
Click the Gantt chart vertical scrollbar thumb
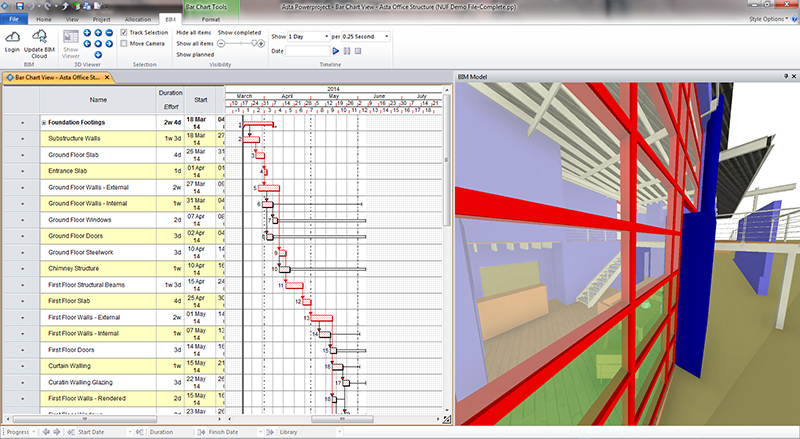(447, 160)
